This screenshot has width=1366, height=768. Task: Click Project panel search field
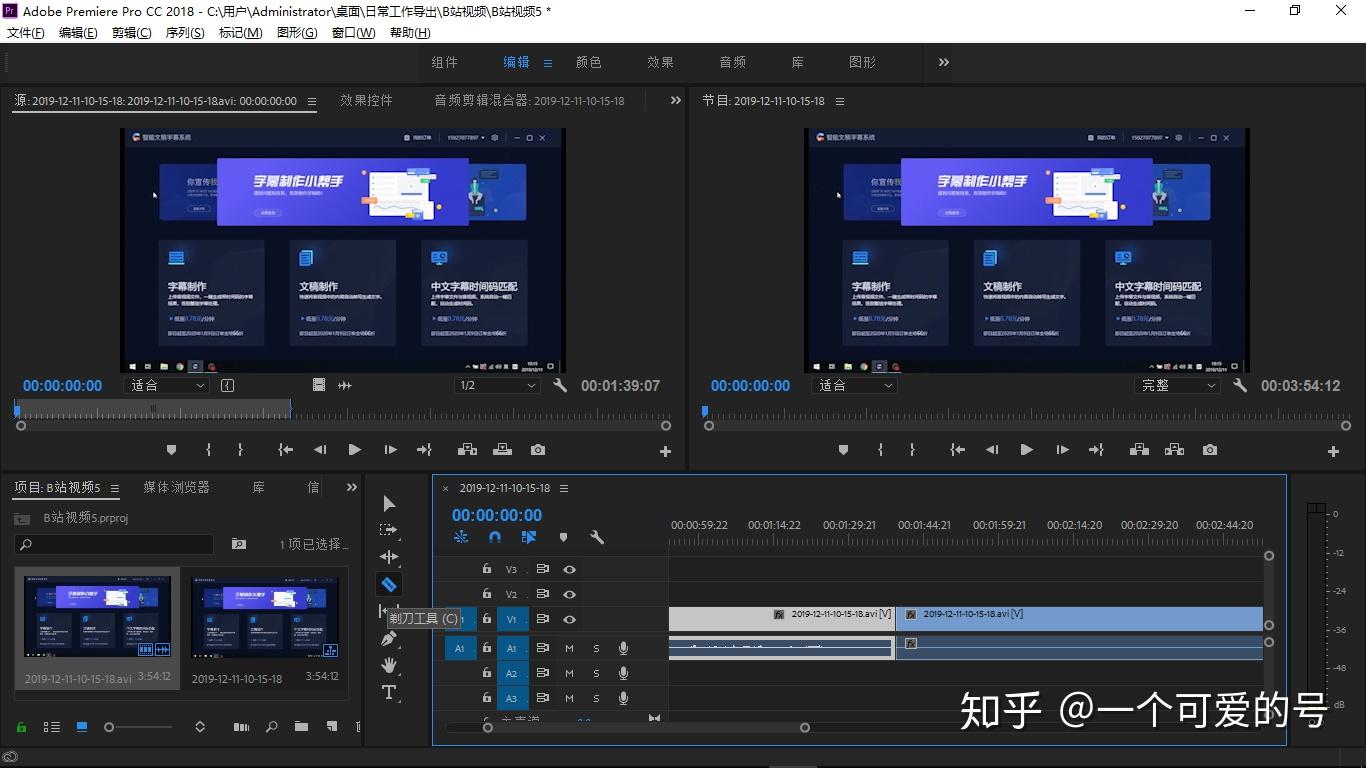pyautogui.click(x=114, y=544)
